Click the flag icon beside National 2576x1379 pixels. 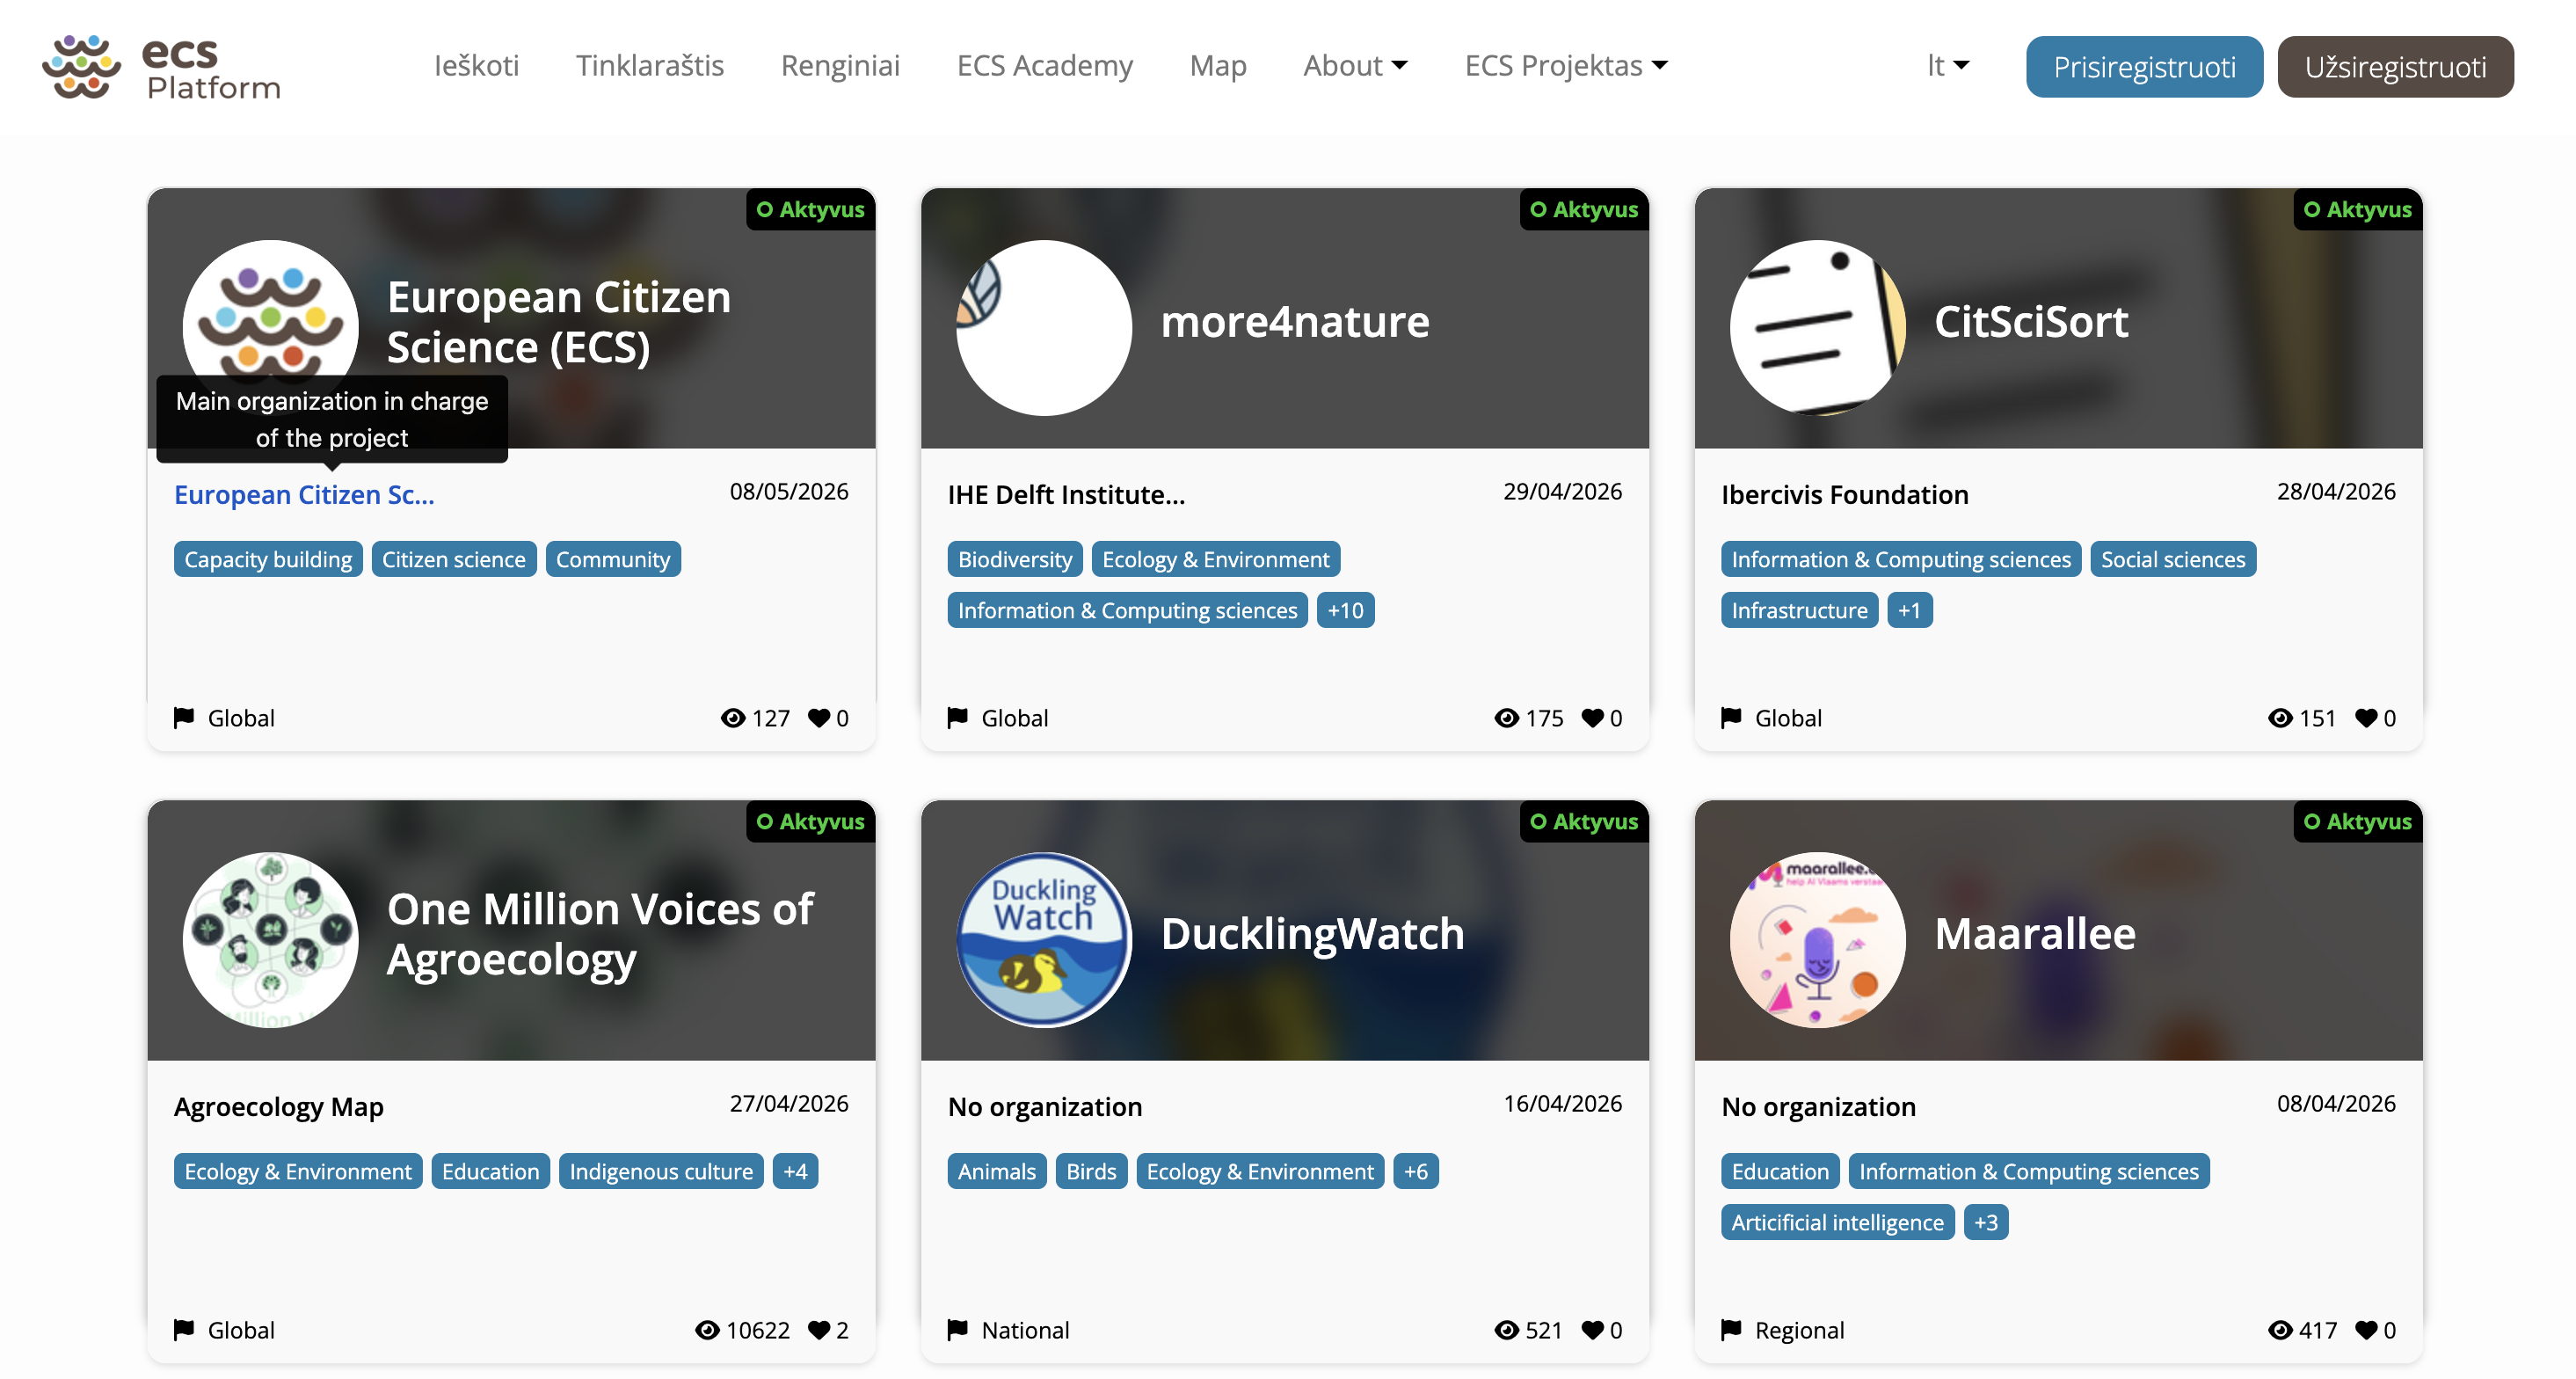click(x=957, y=1329)
